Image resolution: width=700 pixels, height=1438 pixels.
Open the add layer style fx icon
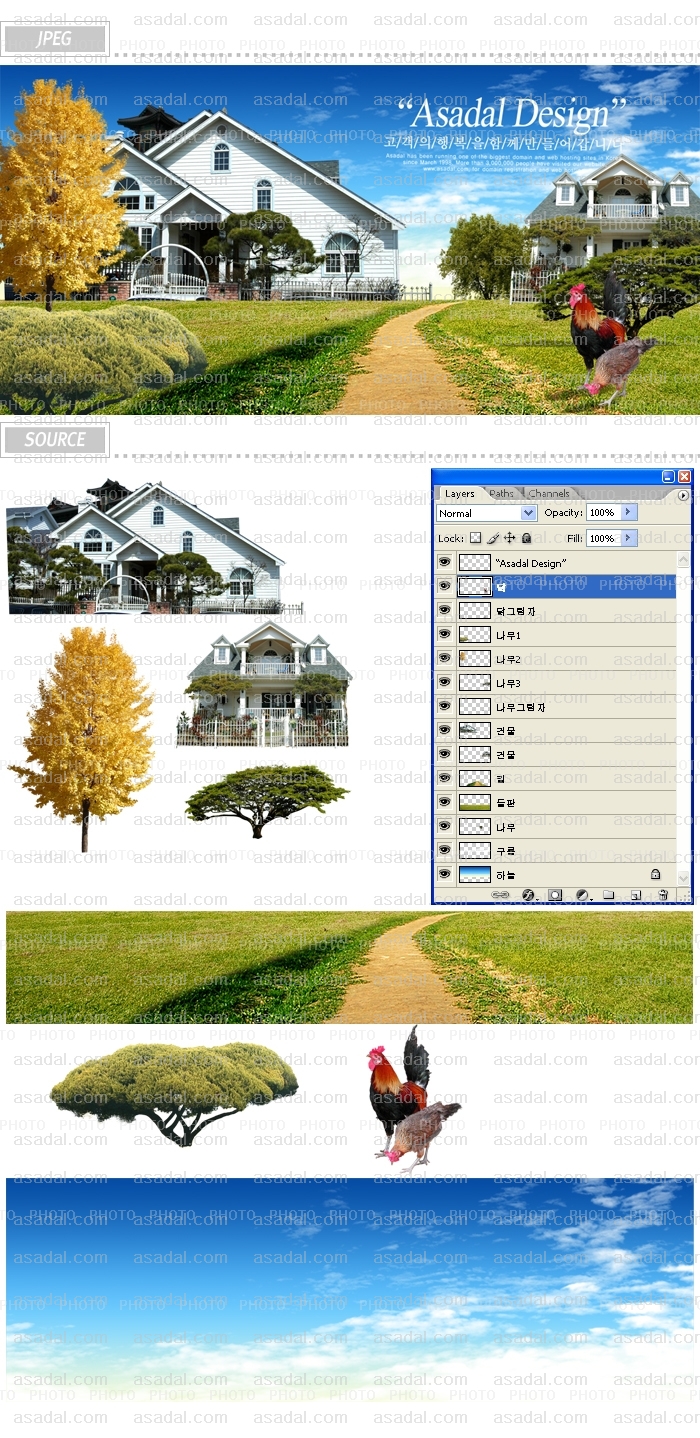pyautogui.click(x=528, y=895)
